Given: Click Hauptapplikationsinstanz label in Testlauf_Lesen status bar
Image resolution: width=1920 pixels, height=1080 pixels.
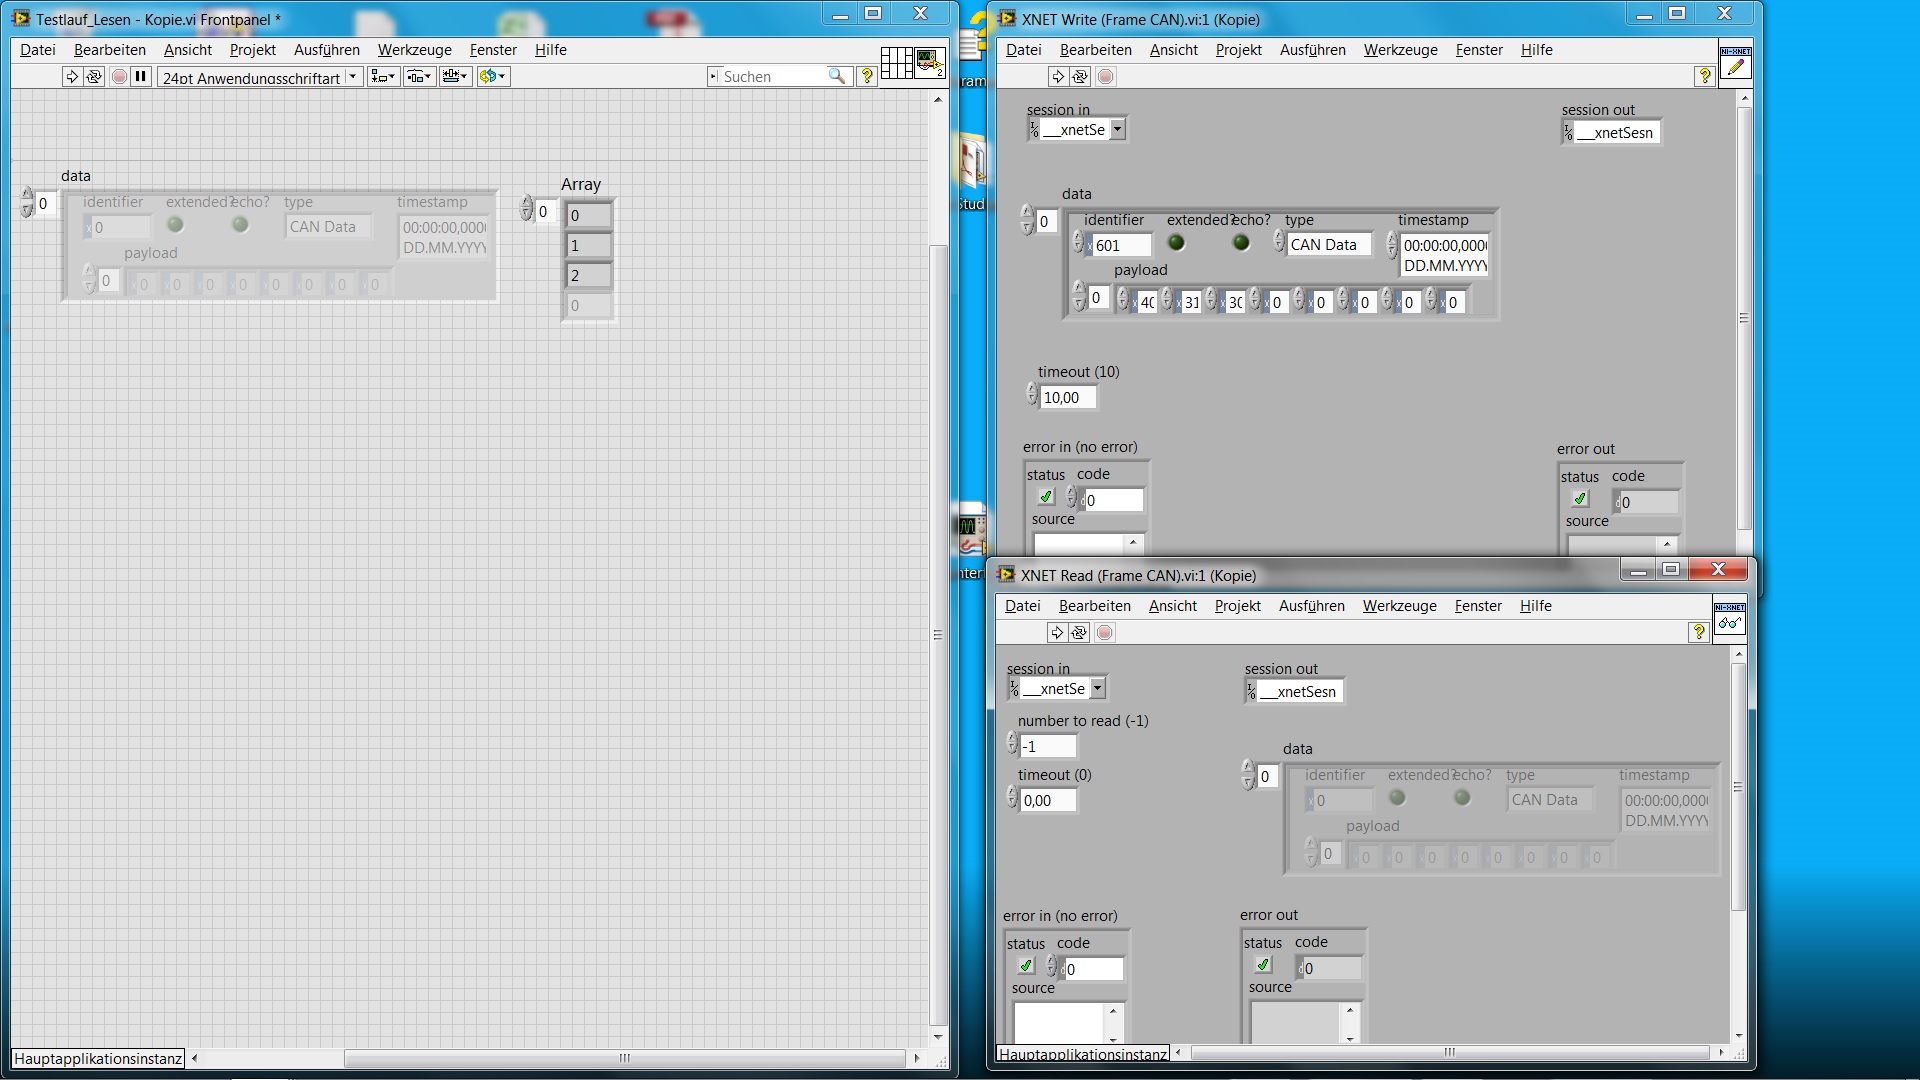Looking at the screenshot, I should [x=98, y=1058].
